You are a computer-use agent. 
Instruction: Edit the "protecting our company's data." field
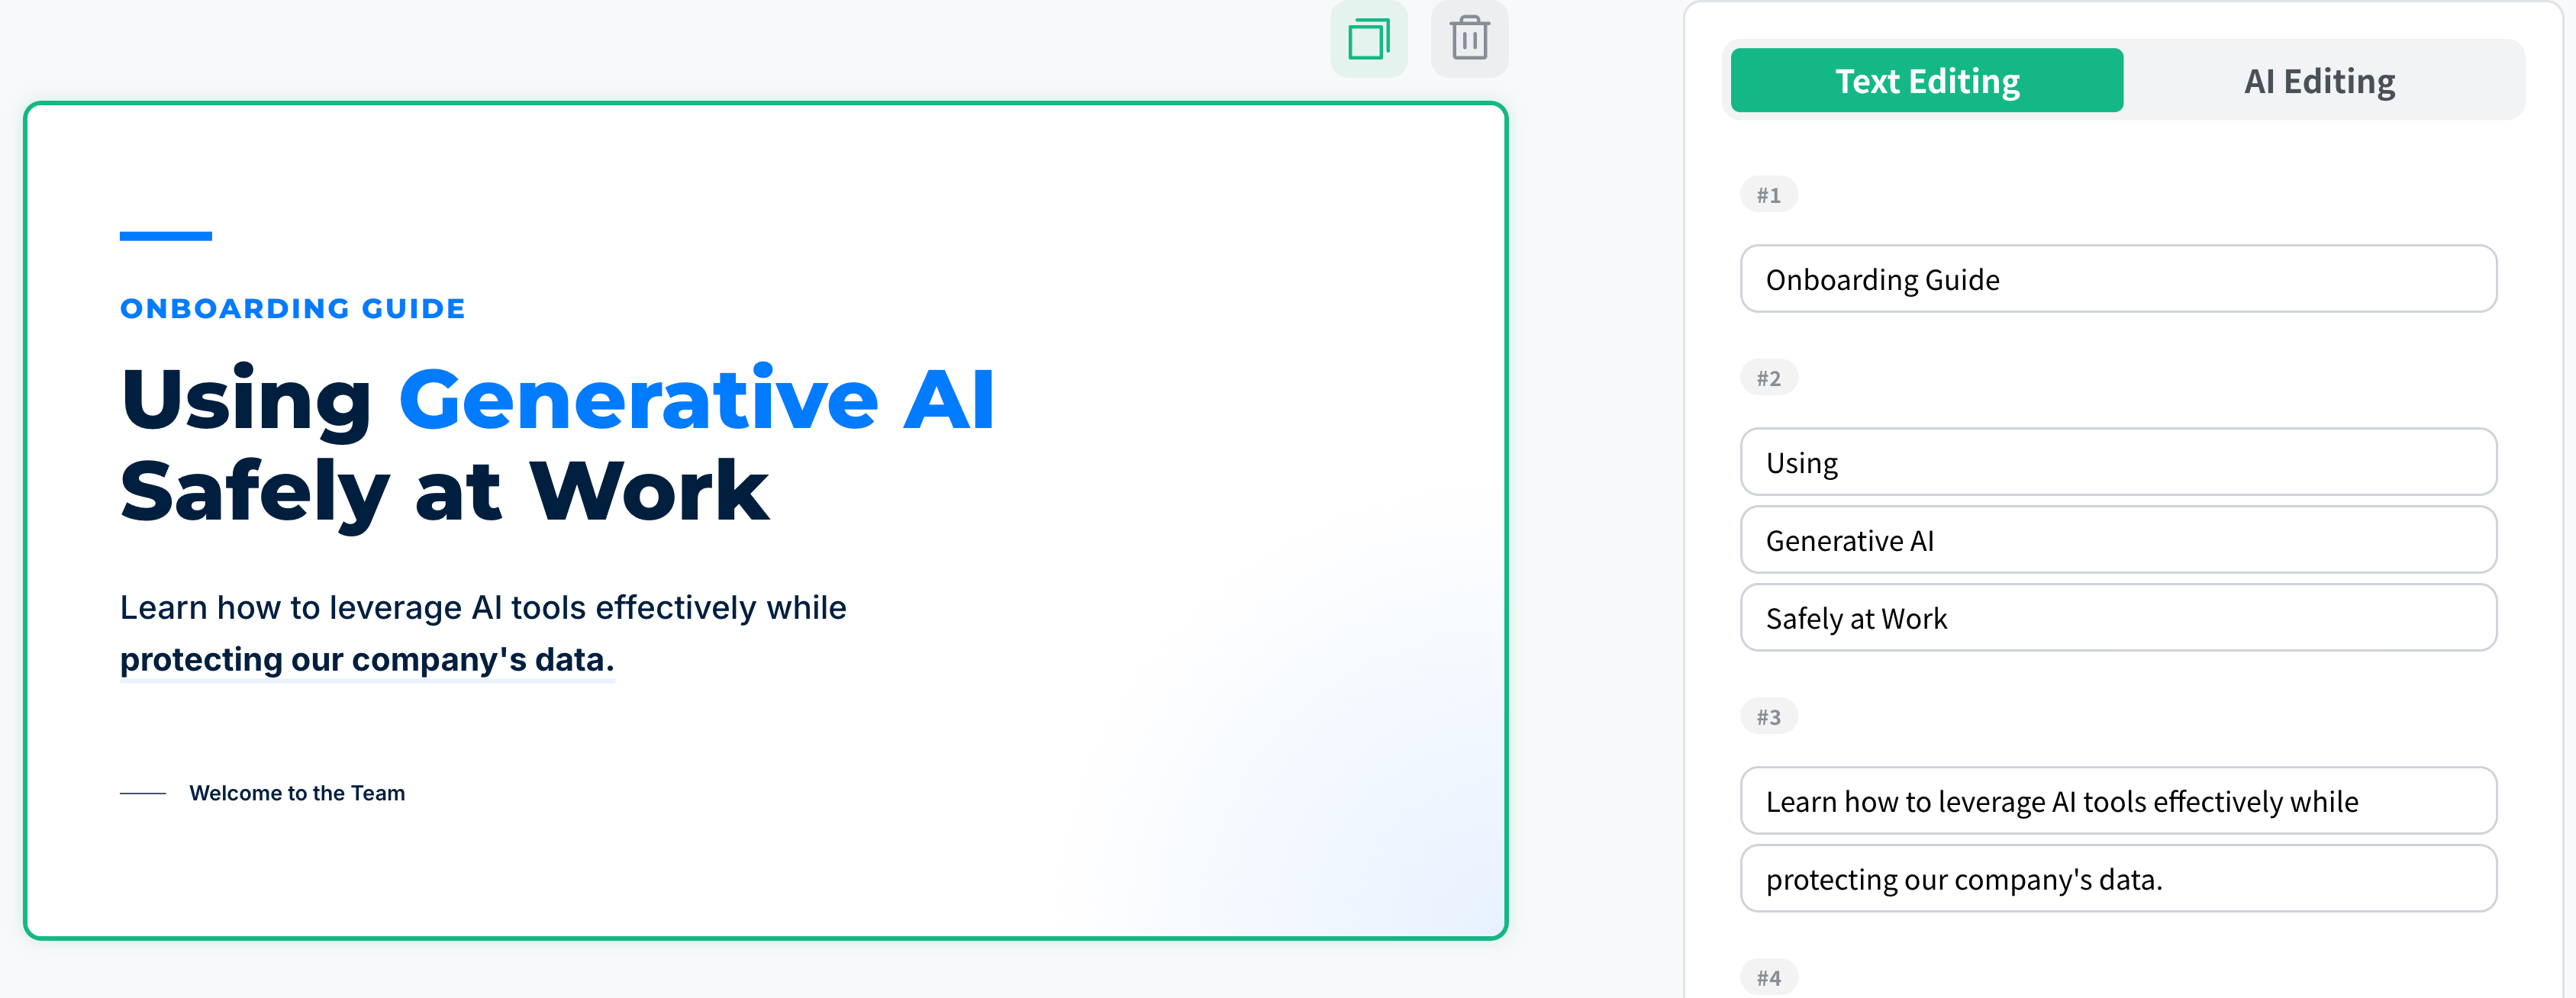click(x=2118, y=879)
